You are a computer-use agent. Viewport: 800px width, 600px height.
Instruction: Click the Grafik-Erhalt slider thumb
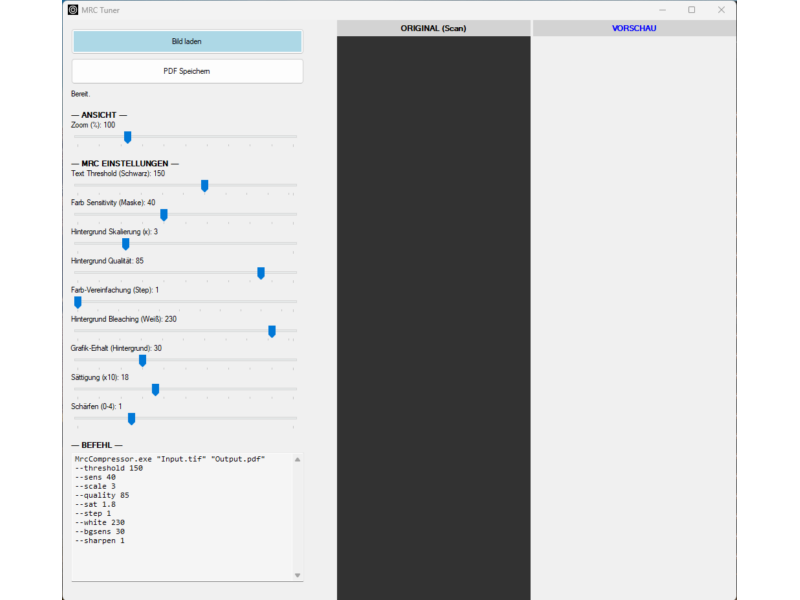coord(142,360)
